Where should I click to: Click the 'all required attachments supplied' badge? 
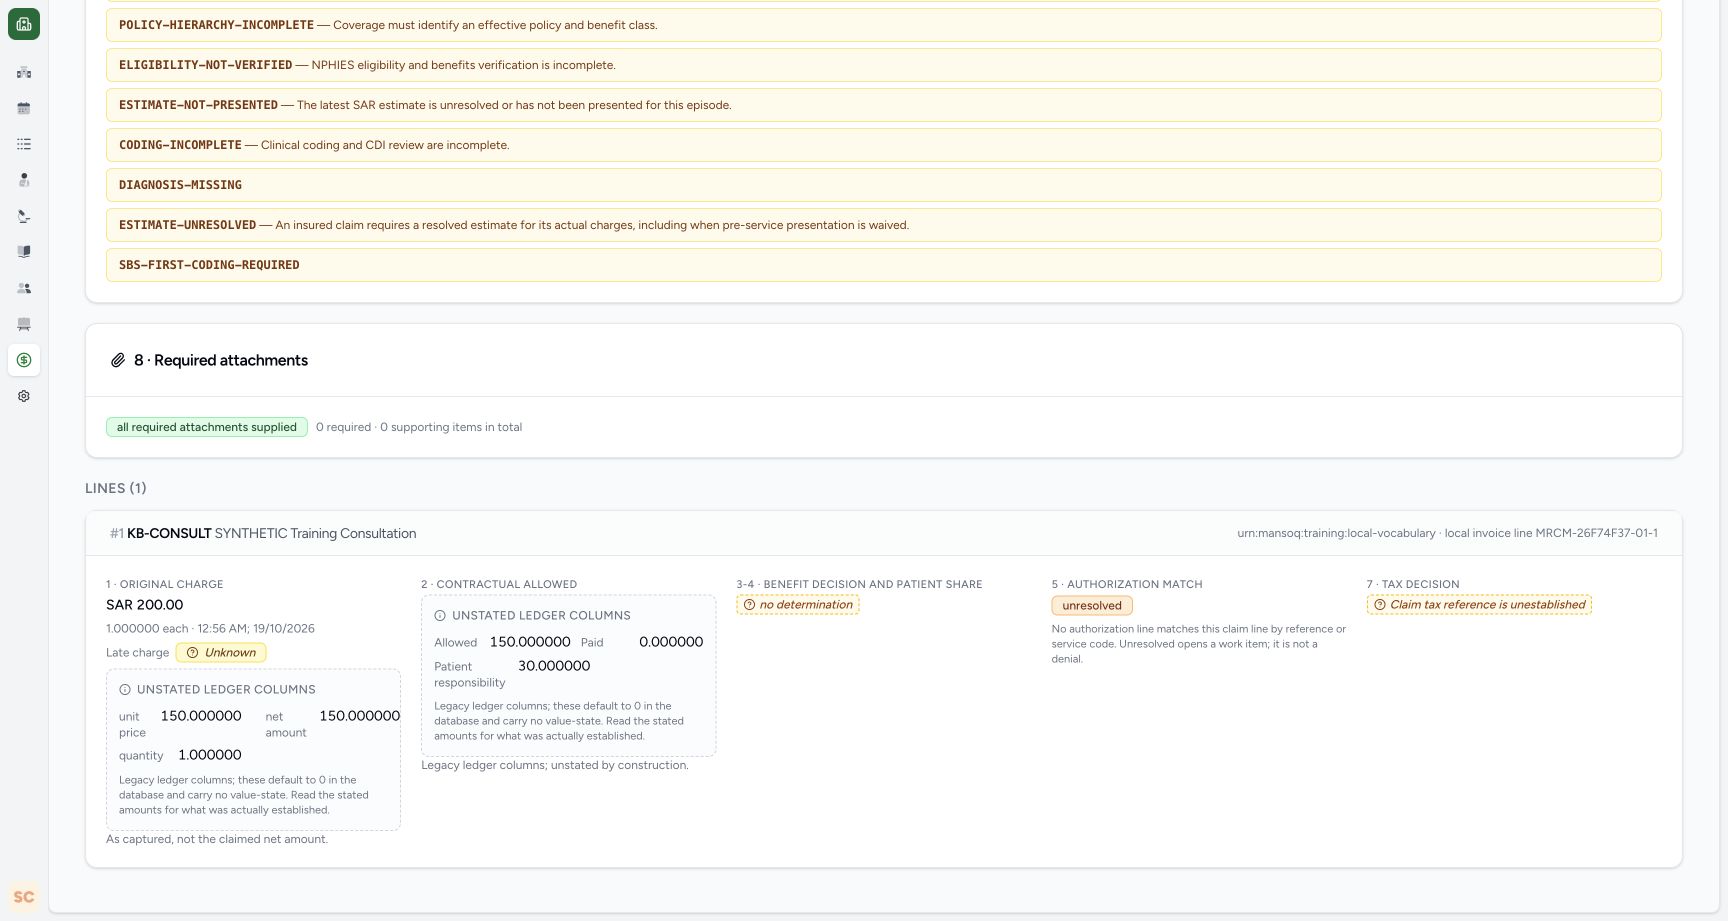pyautogui.click(x=207, y=427)
